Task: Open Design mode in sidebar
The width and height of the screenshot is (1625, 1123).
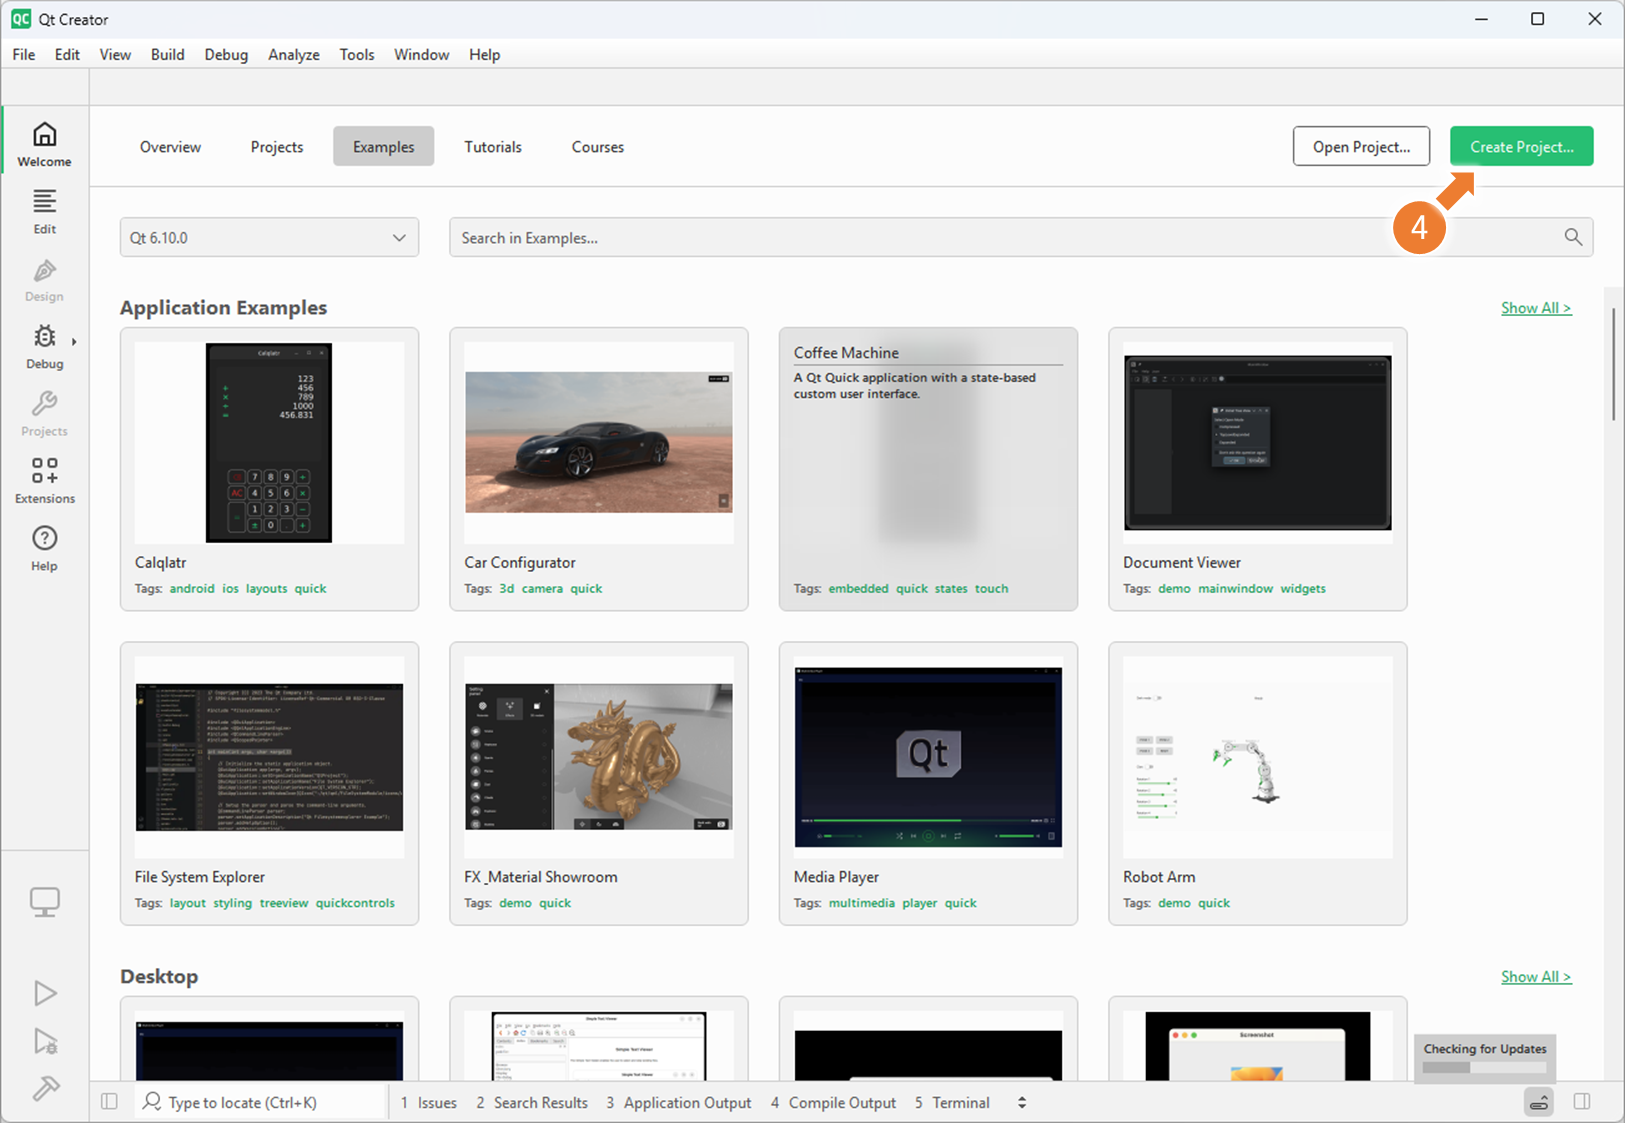Action: coord(44,279)
